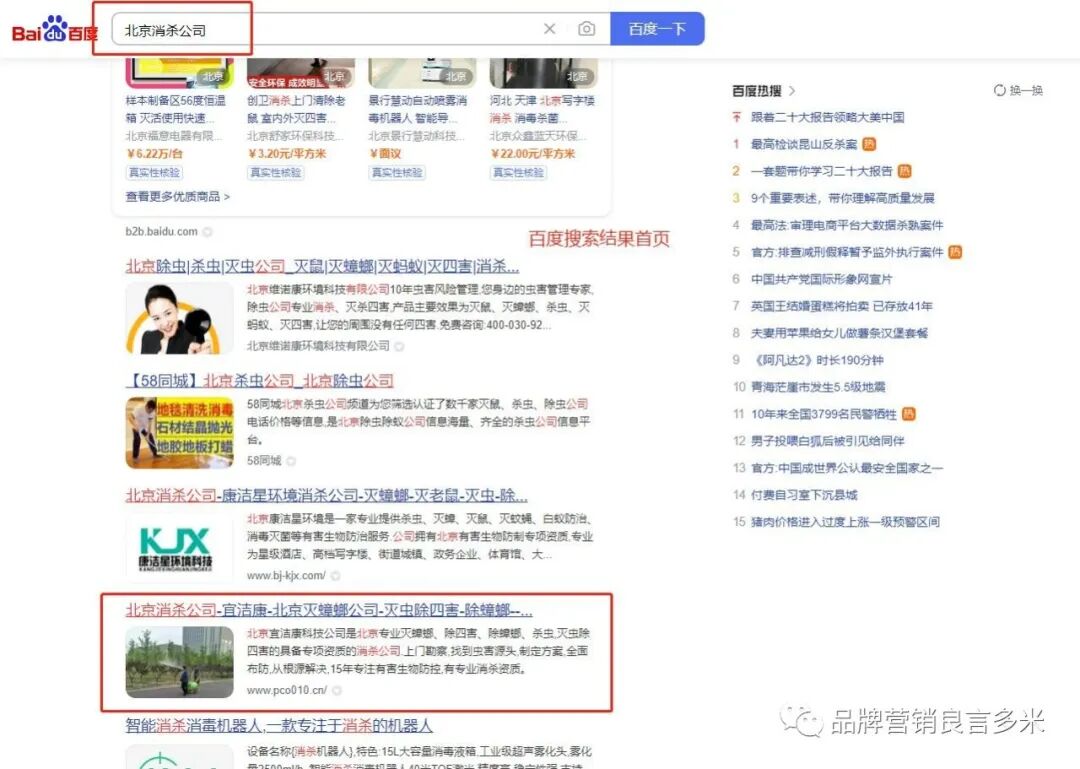Open the woman with phone thumbnail
The width and height of the screenshot is (1080, 769).
tap(179, 318)
